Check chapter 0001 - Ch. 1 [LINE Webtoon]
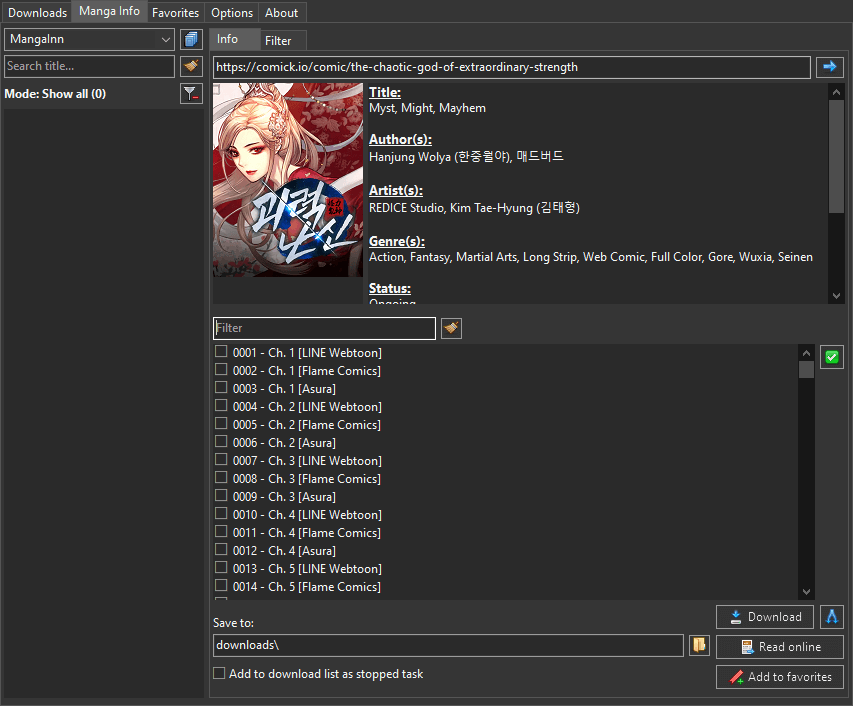Screen dimensions: 853x706 [221, 352]
